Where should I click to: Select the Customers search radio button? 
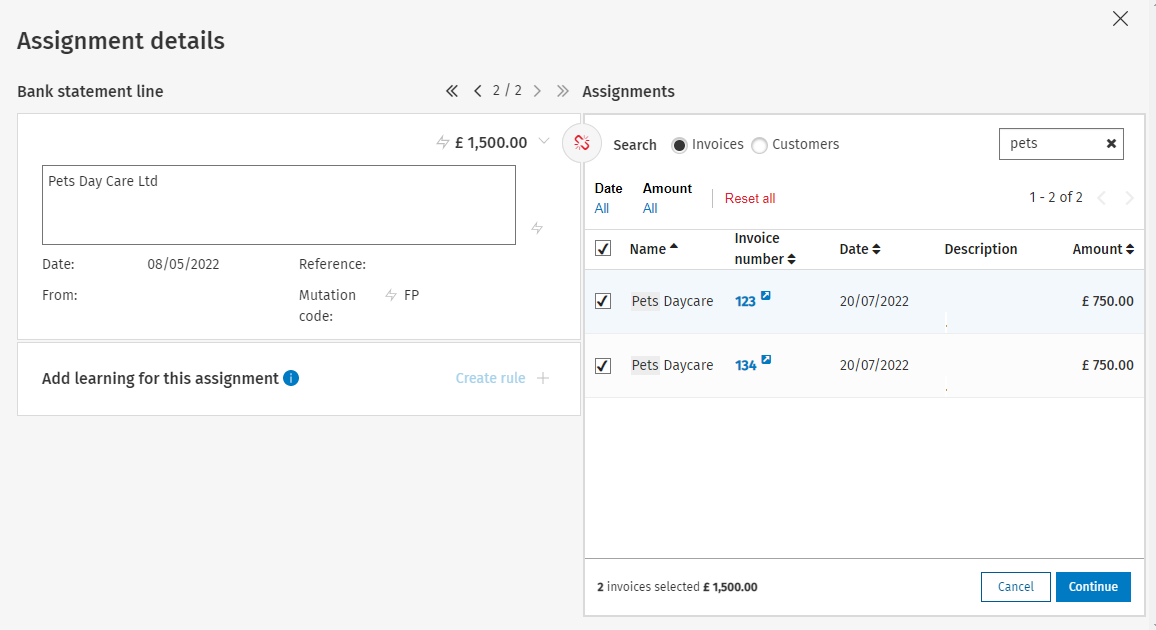[759, 145]
